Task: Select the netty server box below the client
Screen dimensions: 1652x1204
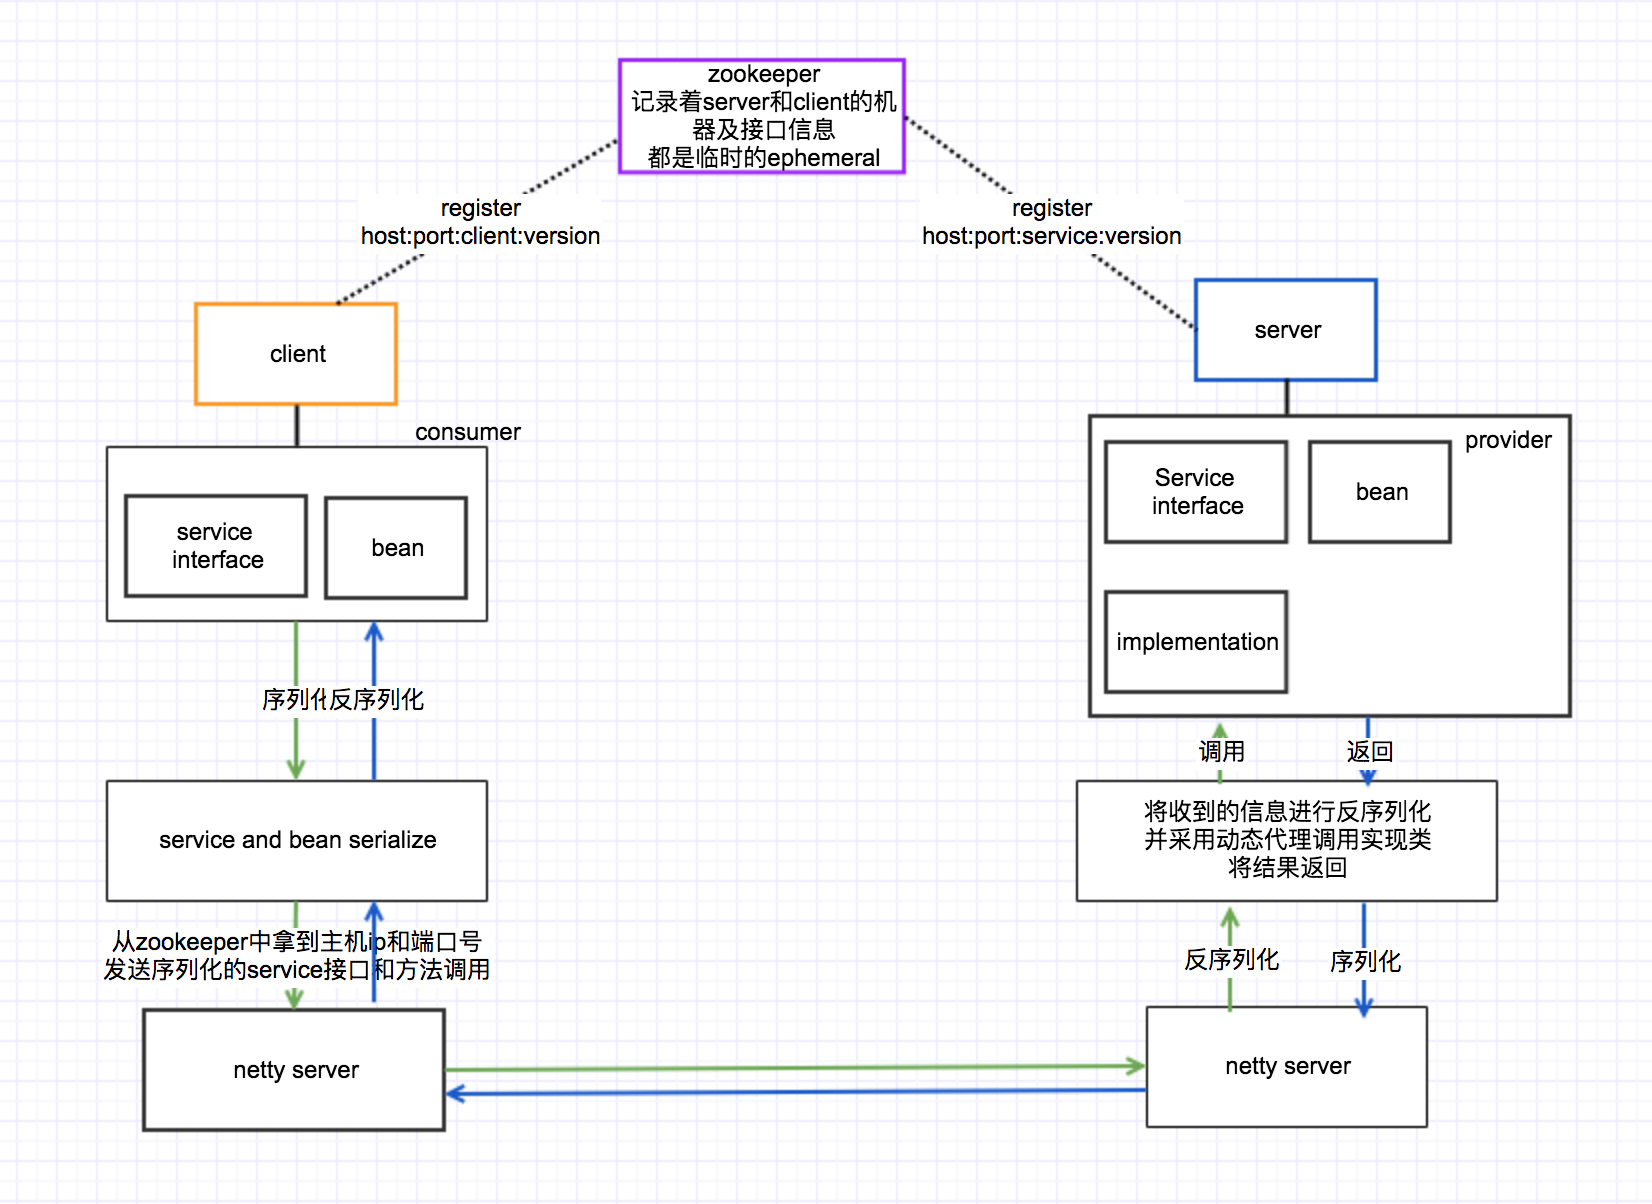Action: [294, 1070]
